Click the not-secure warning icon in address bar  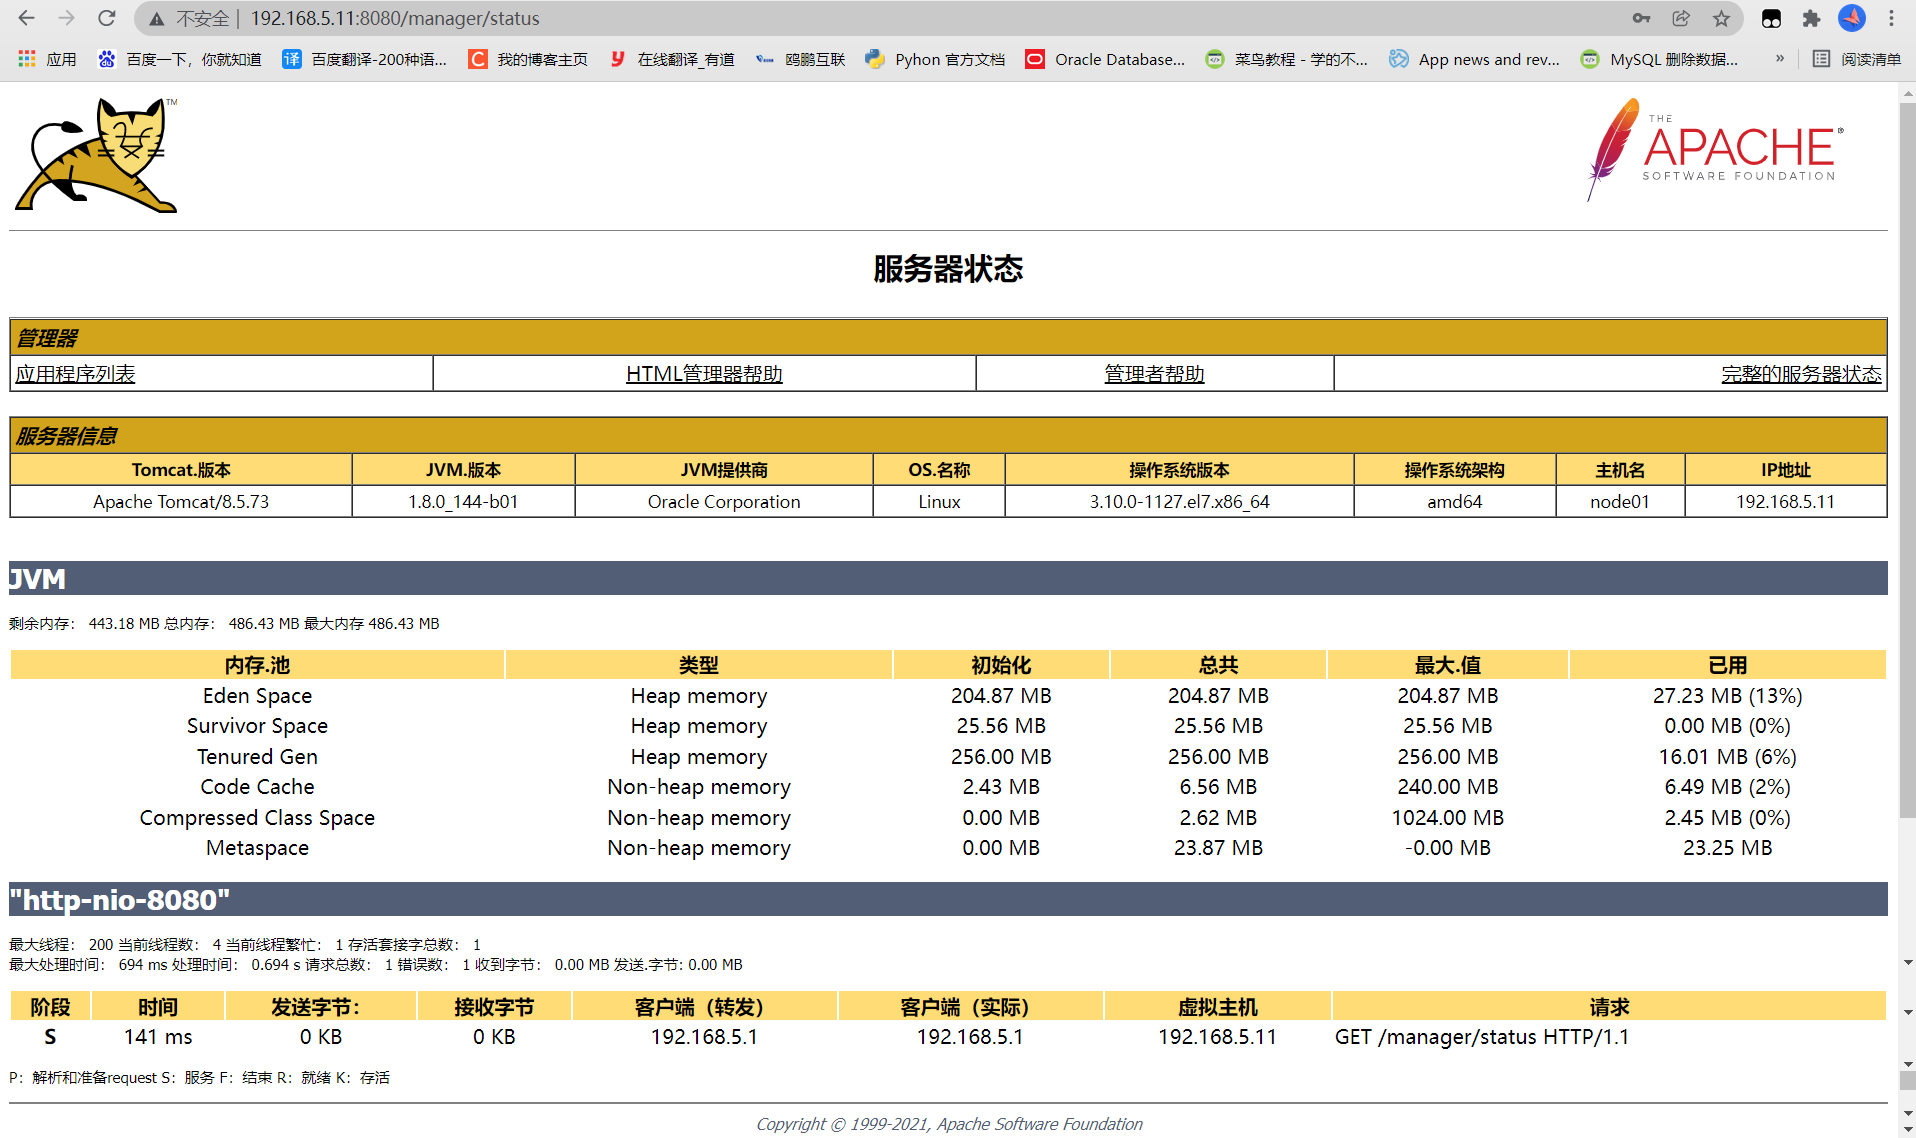[x=156, y=19]
